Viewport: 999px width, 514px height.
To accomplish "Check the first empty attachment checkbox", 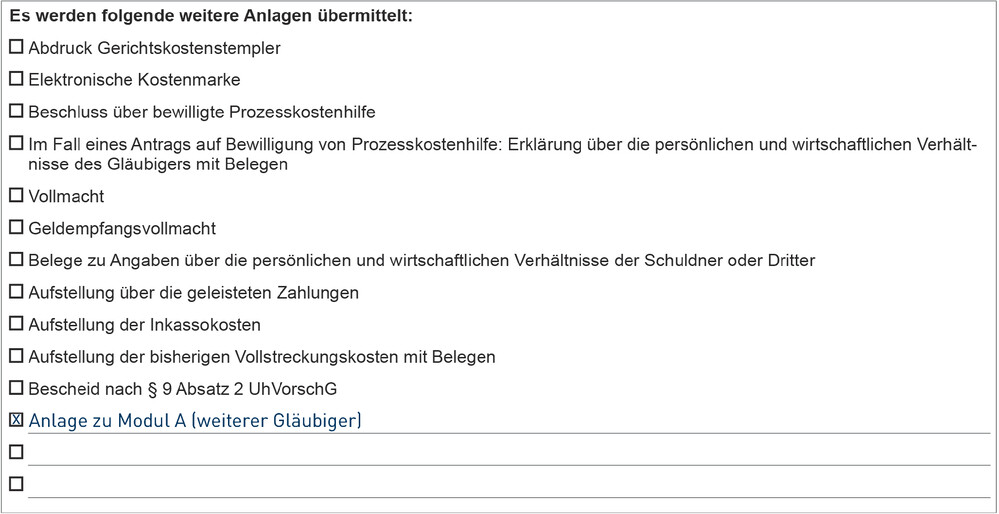I will 16,452.
